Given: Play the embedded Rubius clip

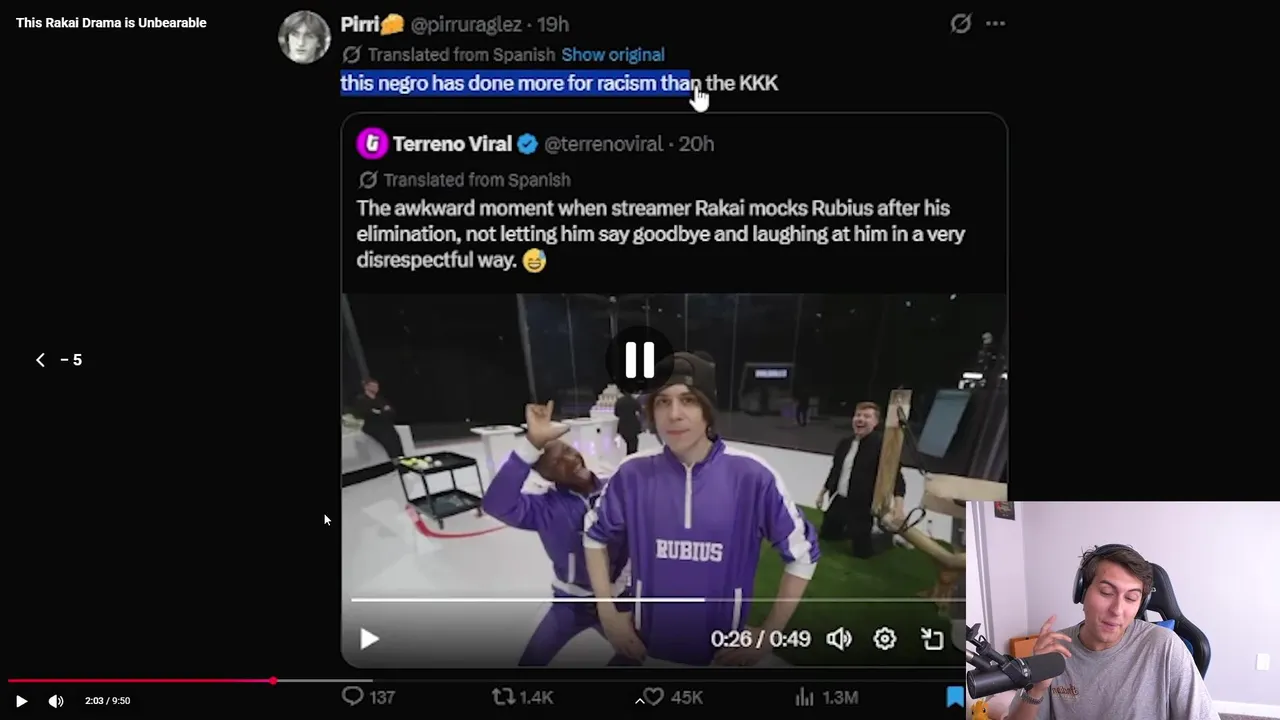Looking at the screenshot, I should point(369,639).
